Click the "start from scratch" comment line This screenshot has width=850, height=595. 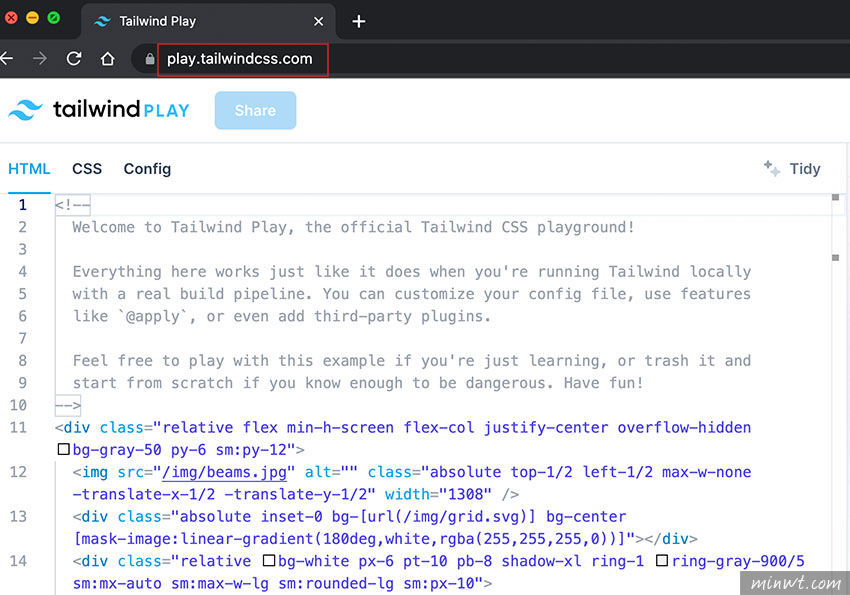(x=358, y=383)
